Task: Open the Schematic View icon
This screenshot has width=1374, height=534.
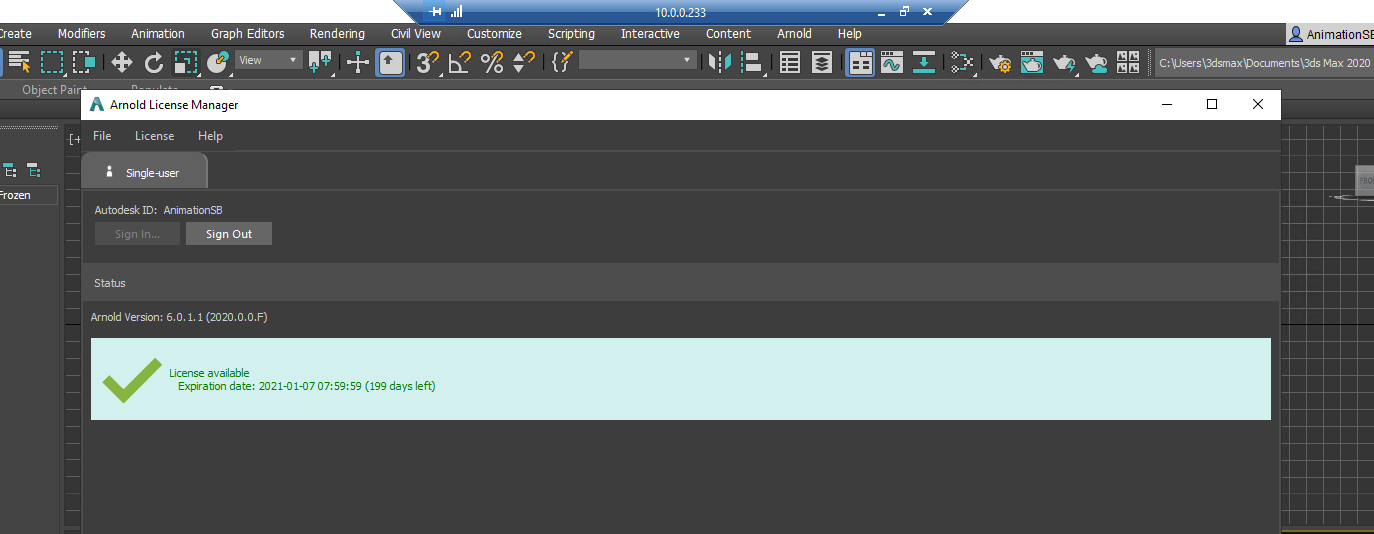Action: click(x=924, y=62)
